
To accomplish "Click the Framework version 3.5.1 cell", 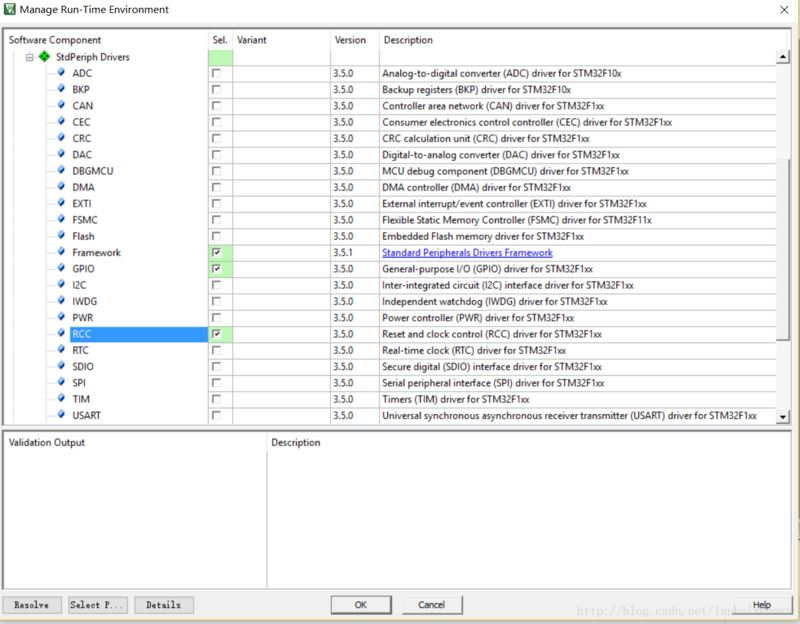I will 355,253.
